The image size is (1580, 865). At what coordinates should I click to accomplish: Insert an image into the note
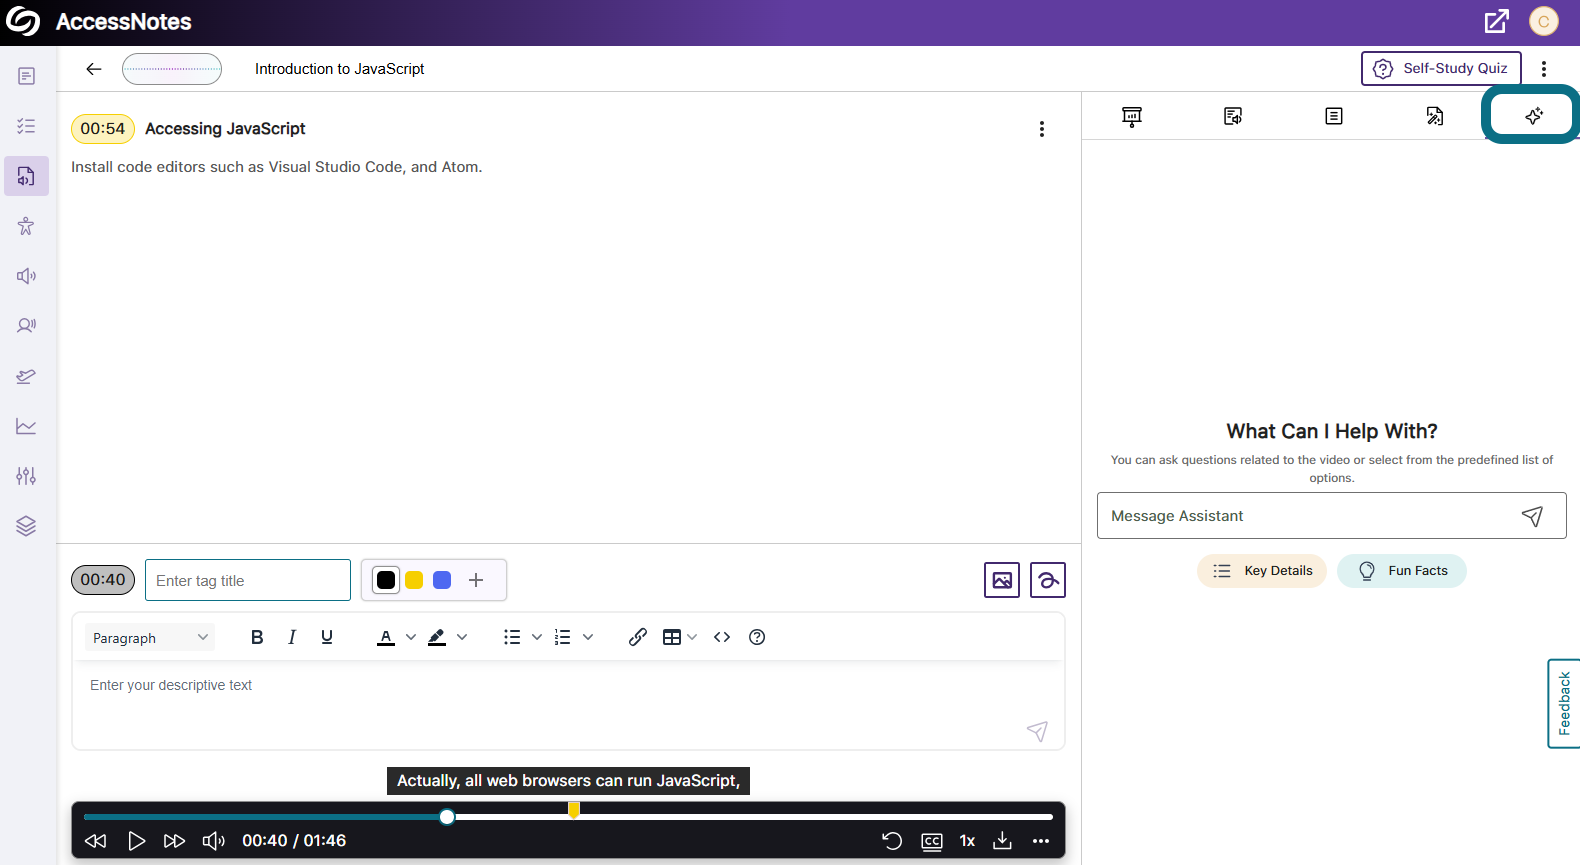click(x=1002, y=580)
